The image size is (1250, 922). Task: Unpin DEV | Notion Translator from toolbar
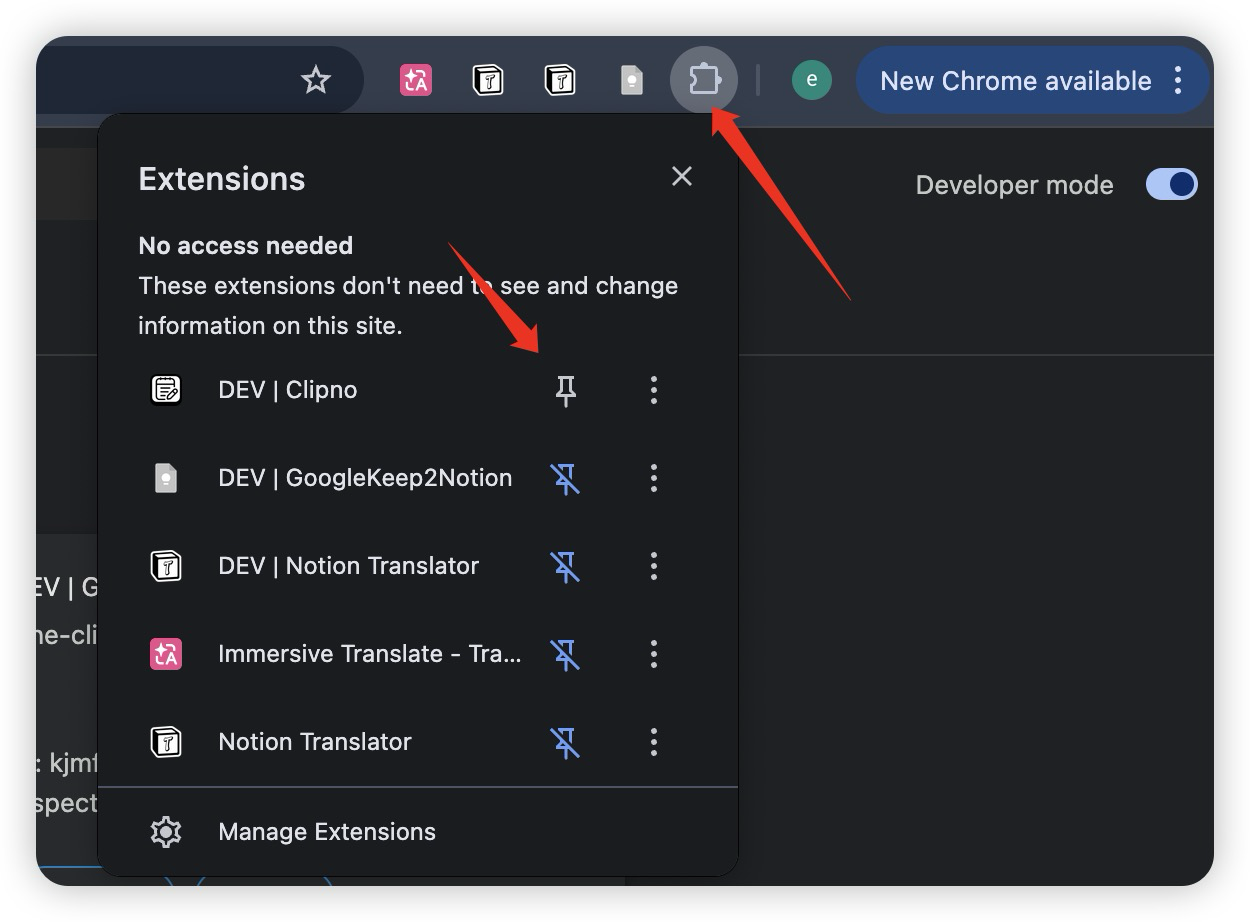(566, 566)
